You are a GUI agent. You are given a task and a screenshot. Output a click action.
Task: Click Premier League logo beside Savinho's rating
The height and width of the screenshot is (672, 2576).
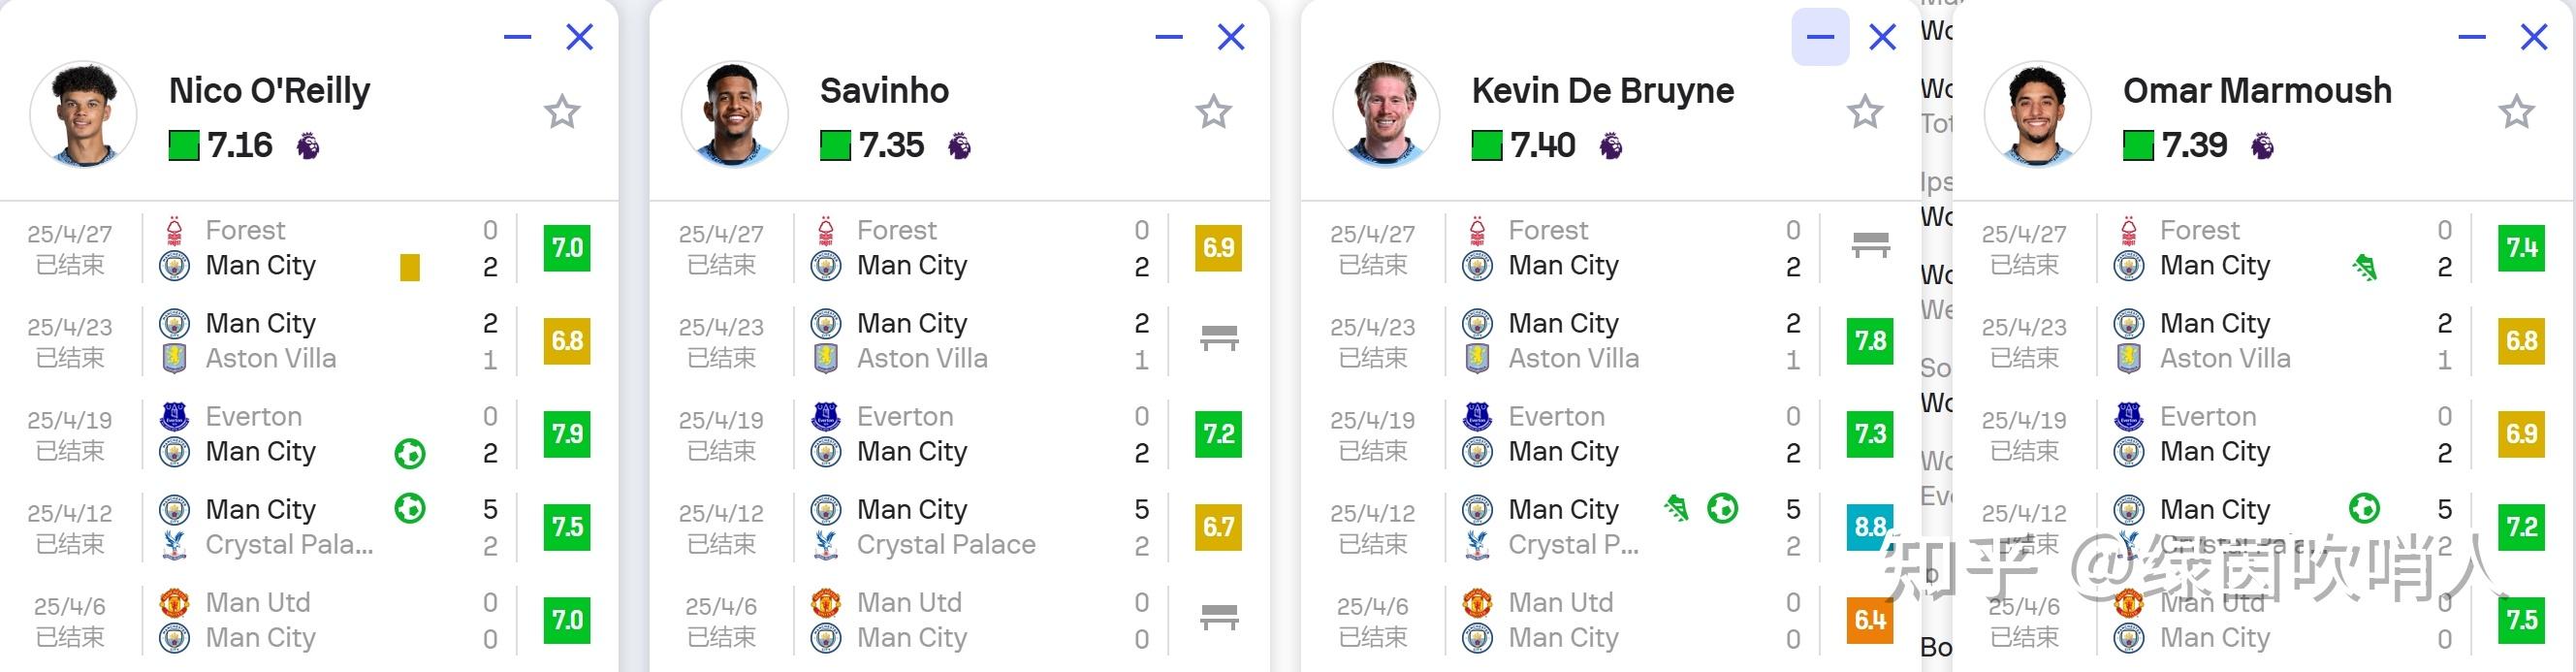pyautogui.click(x=959, y=146)
